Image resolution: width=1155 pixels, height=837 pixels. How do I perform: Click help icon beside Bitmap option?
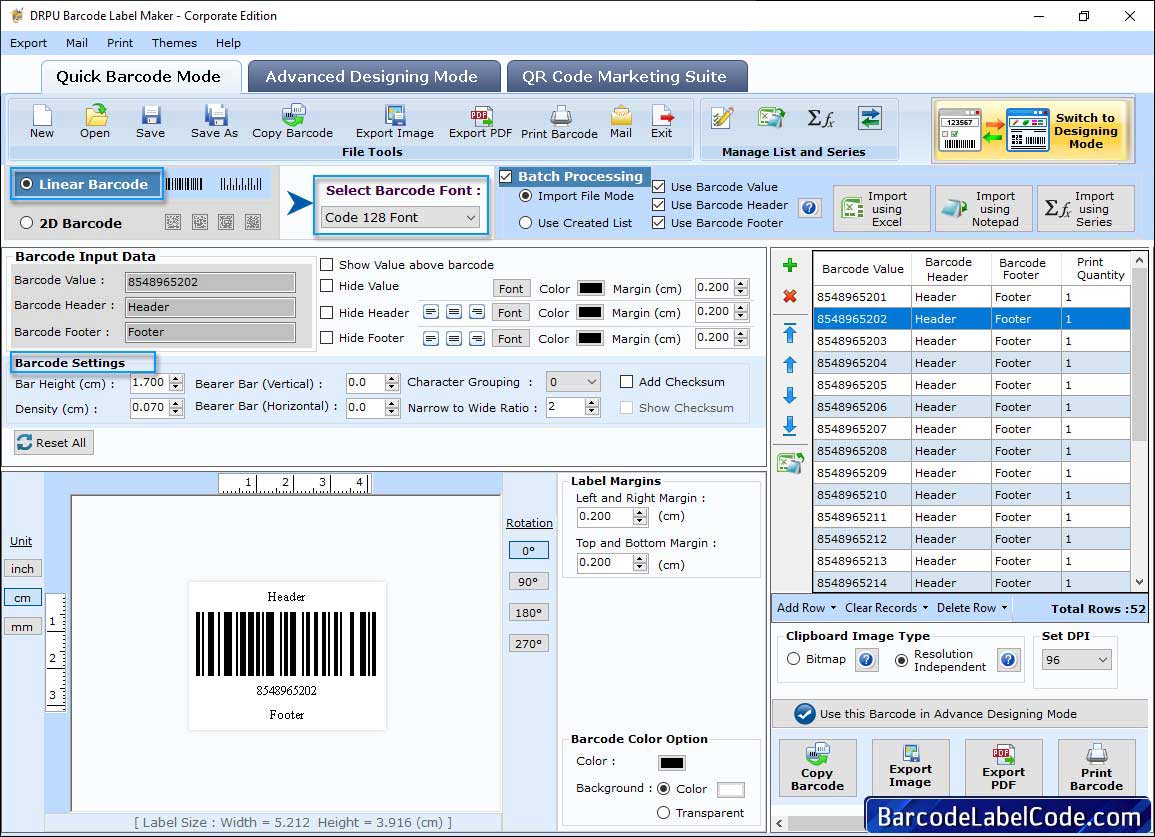click(866, 659)
